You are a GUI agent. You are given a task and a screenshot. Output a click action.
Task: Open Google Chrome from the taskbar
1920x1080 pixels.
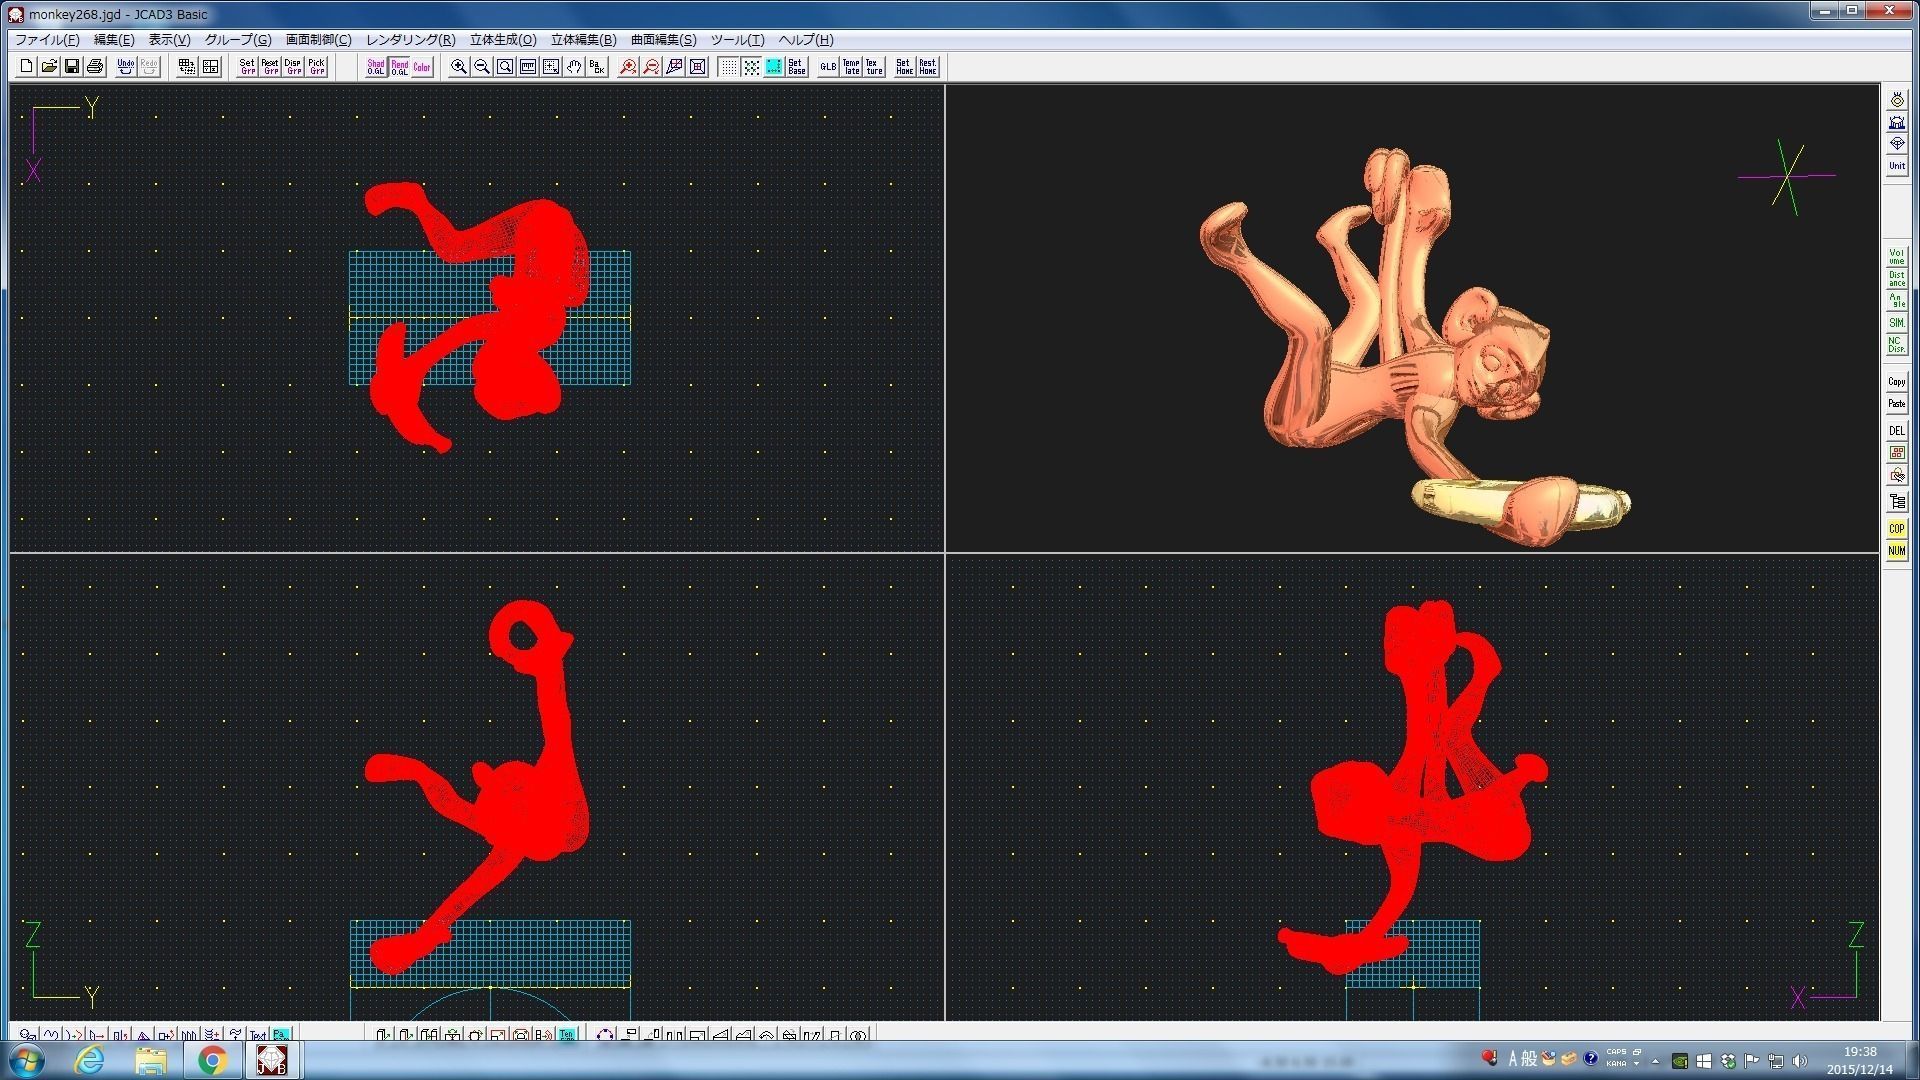212,1060
